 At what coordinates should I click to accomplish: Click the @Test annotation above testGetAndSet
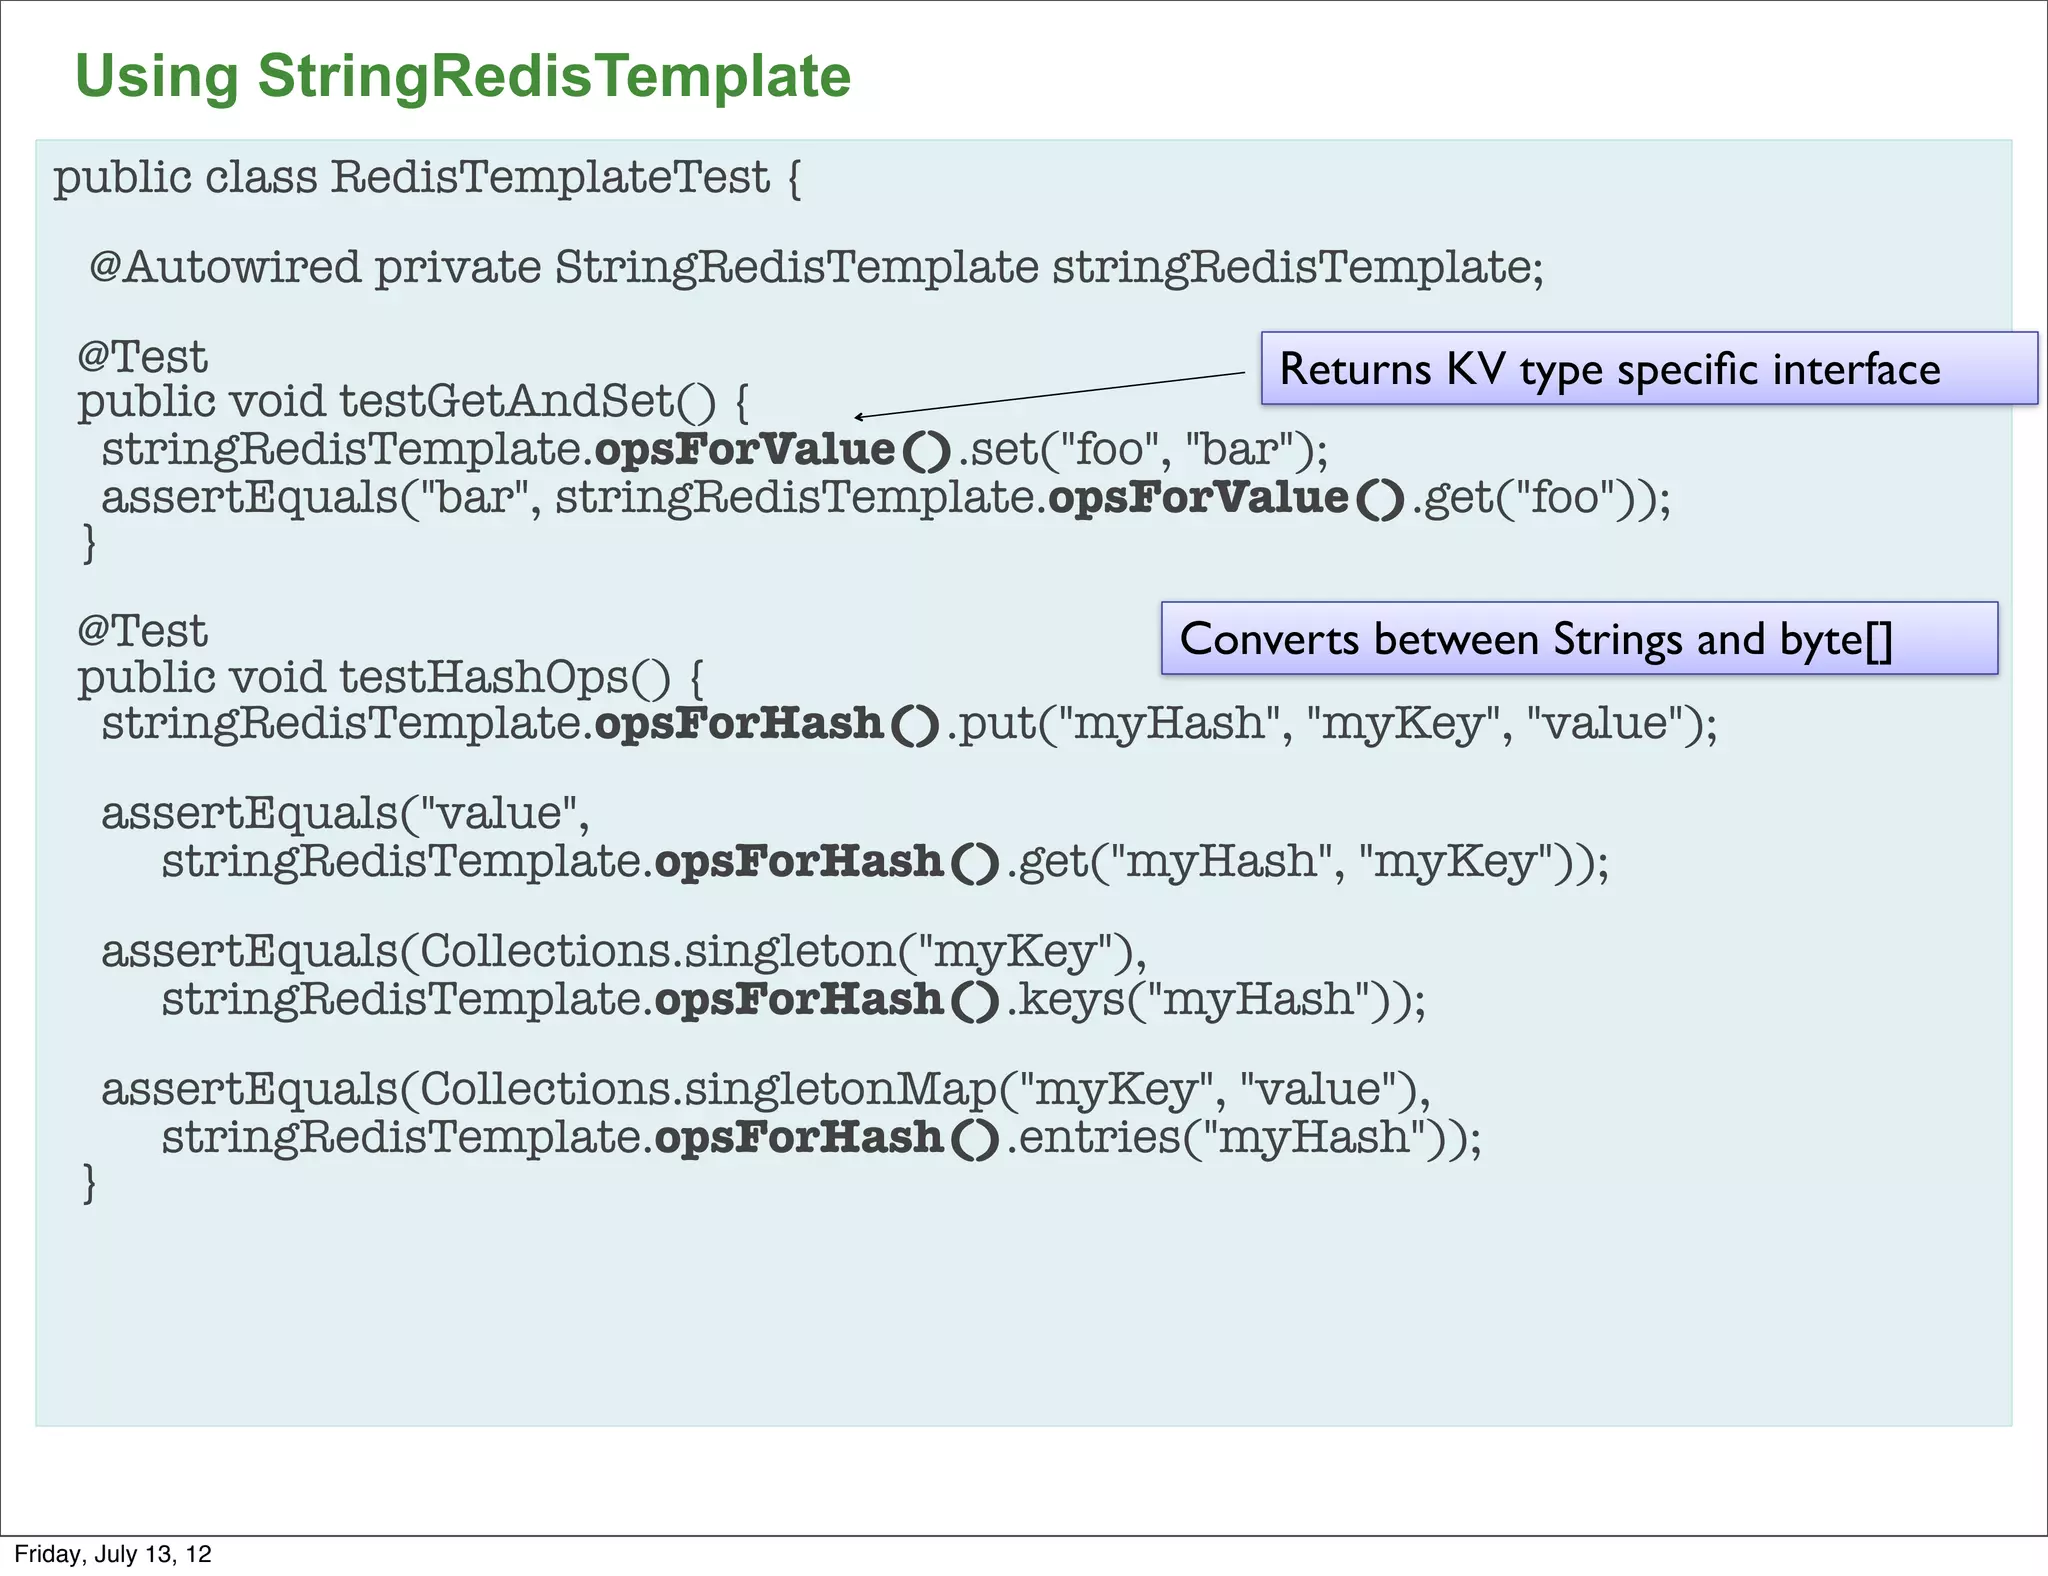pyautogui.click(x=142, y=357)
